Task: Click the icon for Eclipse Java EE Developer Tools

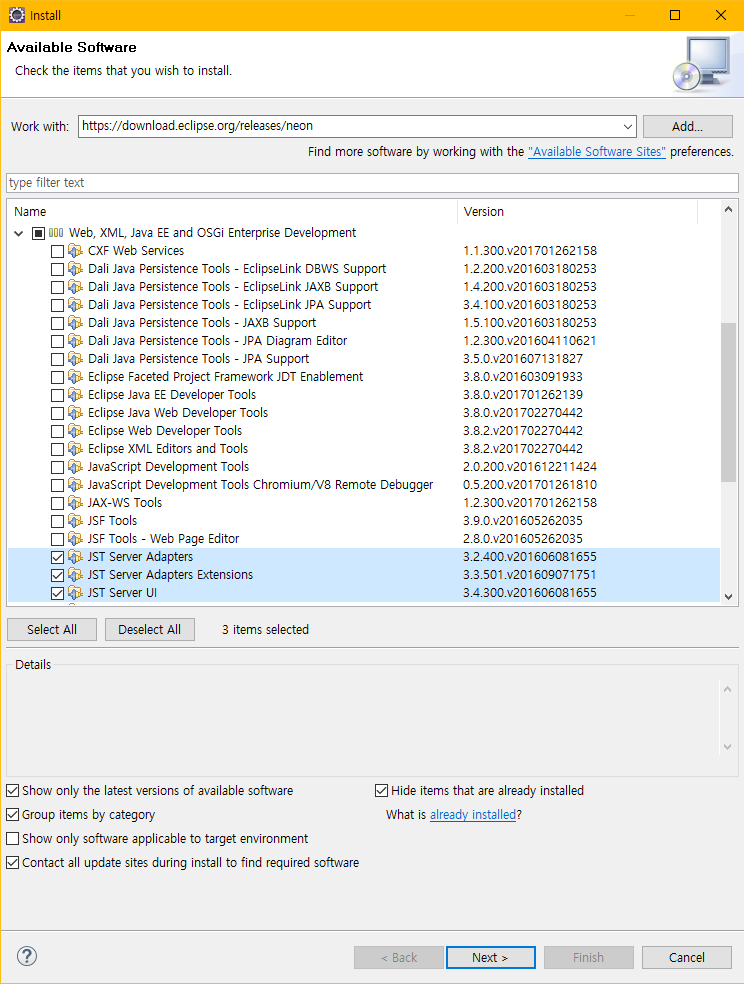Action: (75, 395)
